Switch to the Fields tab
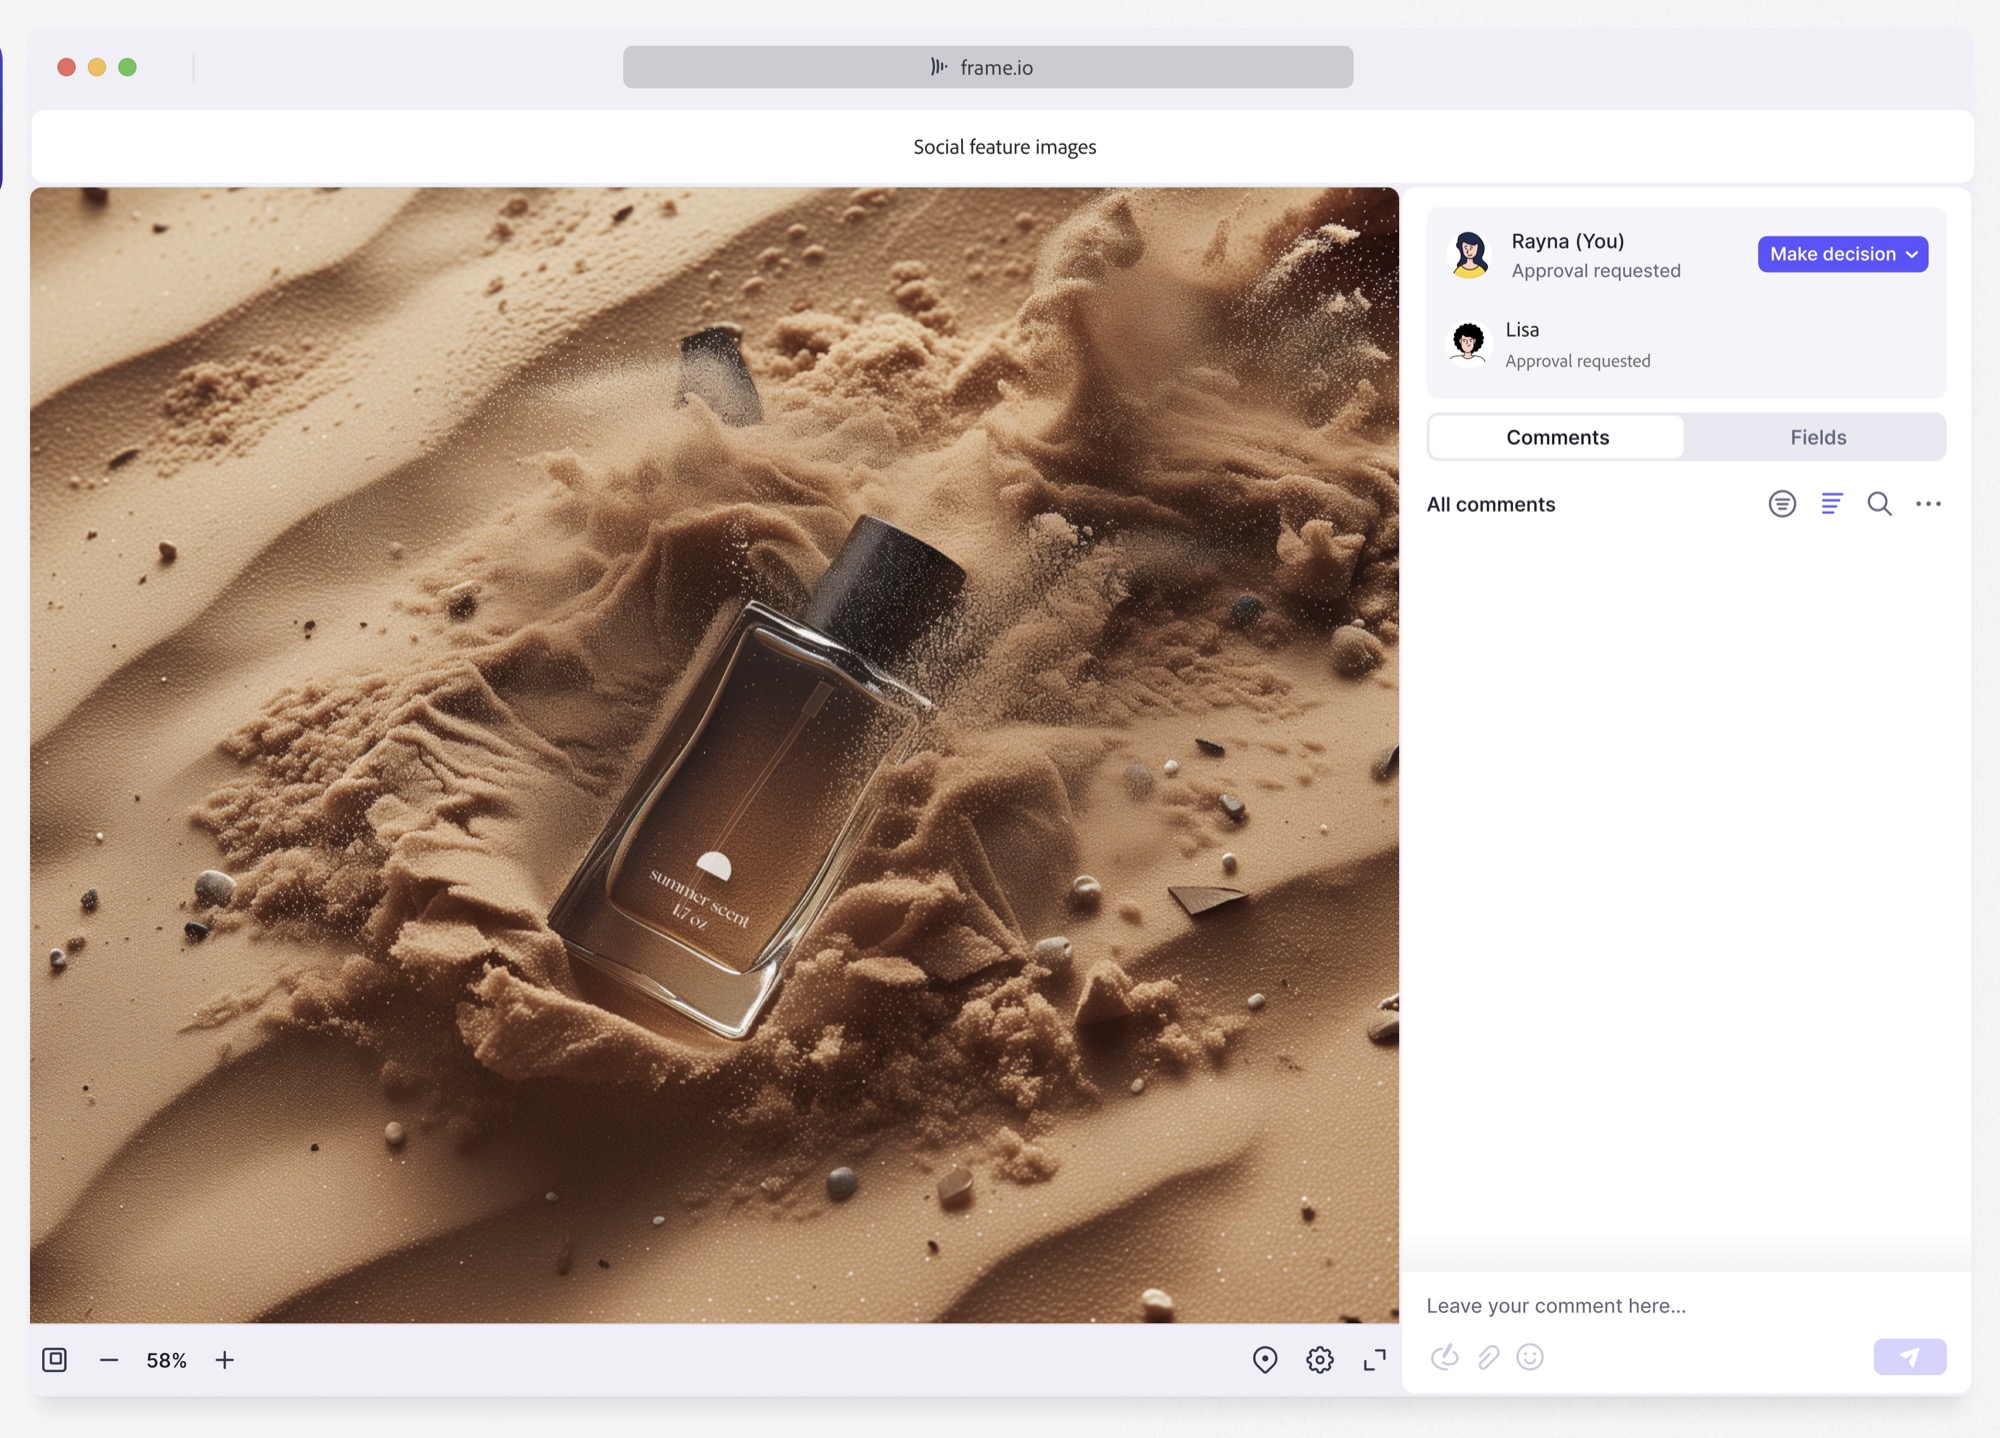Screen dimensions: 2000x1438 coord(1817,437)
